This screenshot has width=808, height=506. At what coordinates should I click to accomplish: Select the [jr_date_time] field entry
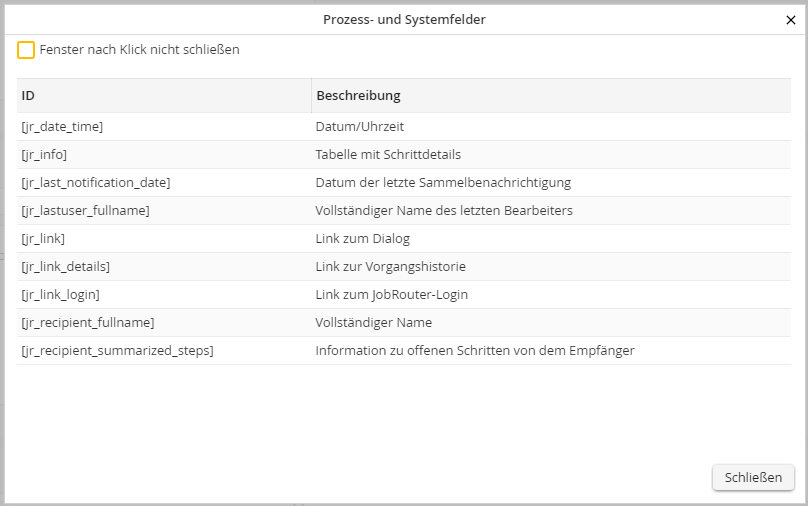(62, 127)
